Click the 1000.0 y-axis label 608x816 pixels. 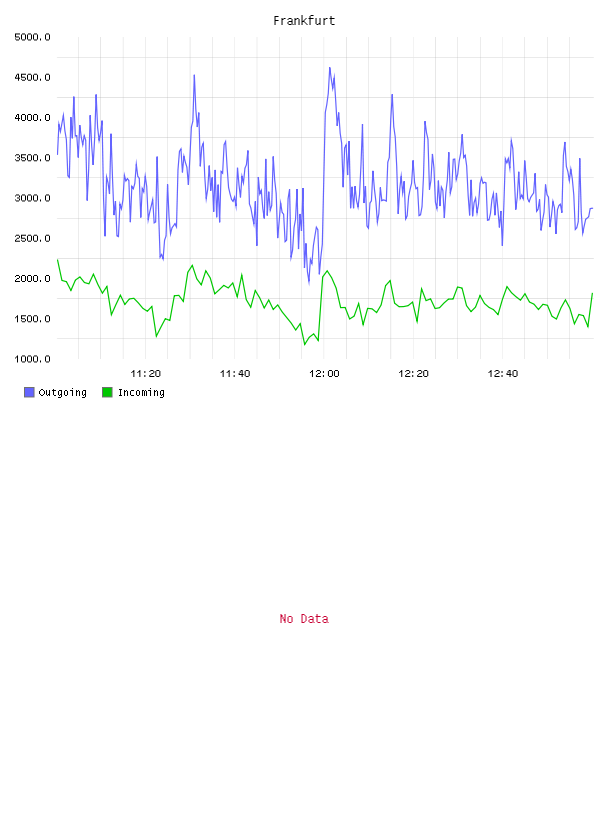(x=32, y=359)
